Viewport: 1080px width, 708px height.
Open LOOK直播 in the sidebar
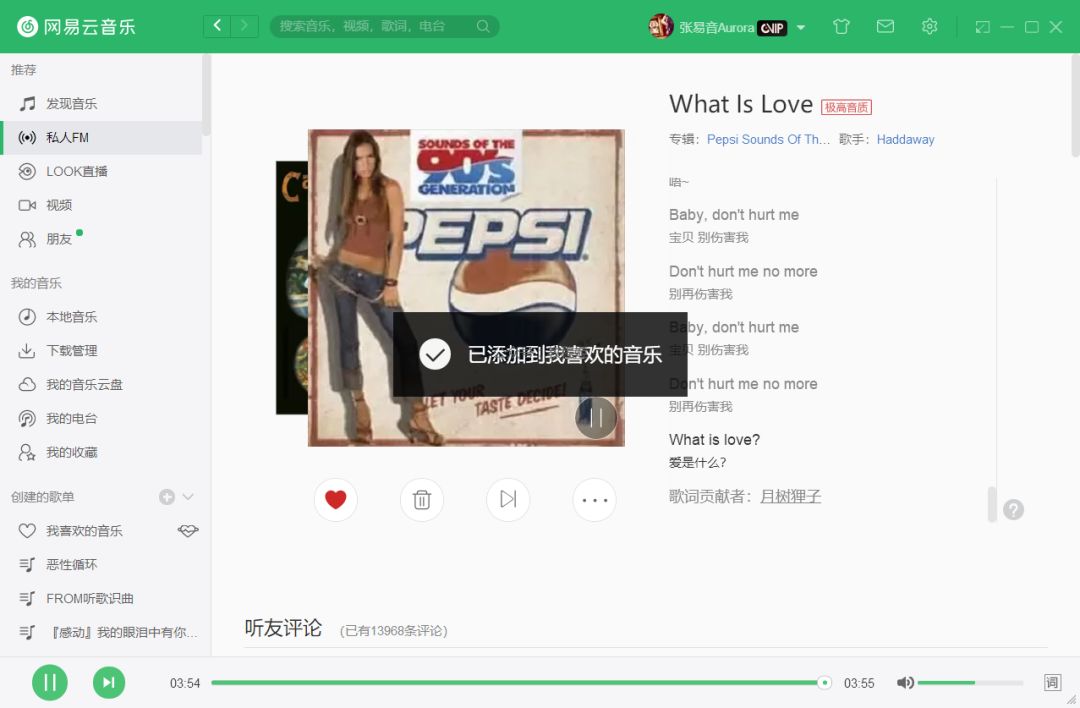(101, 171)
